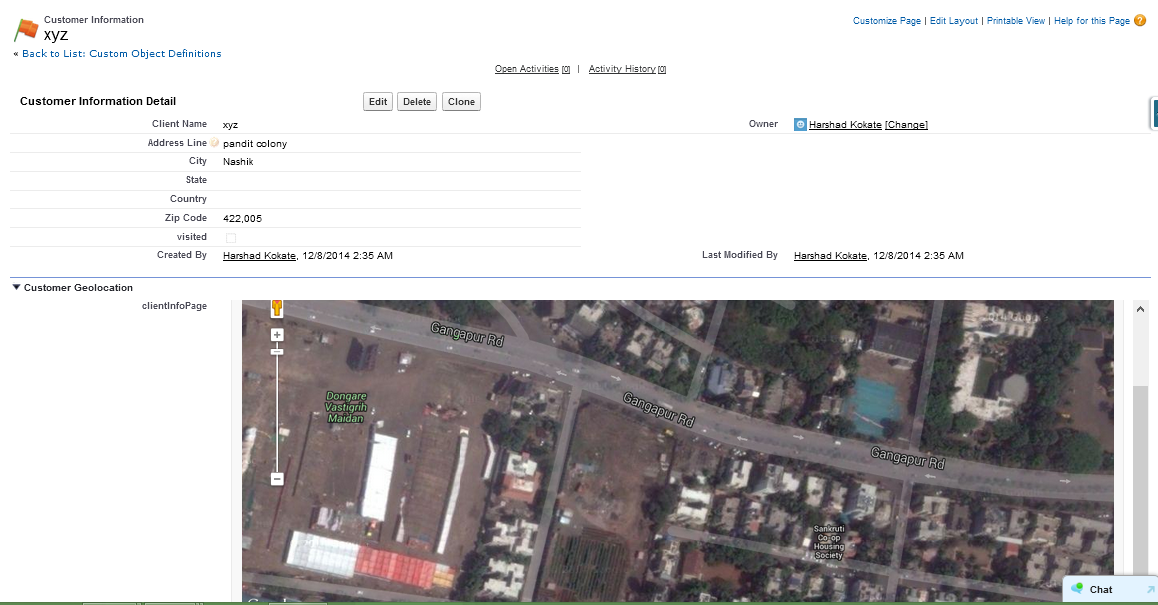Image resolution: width=1158 pixels, height=605 pixels.
Task: Click the orange help question mark icon
Action: click(x=1140, y=20)
